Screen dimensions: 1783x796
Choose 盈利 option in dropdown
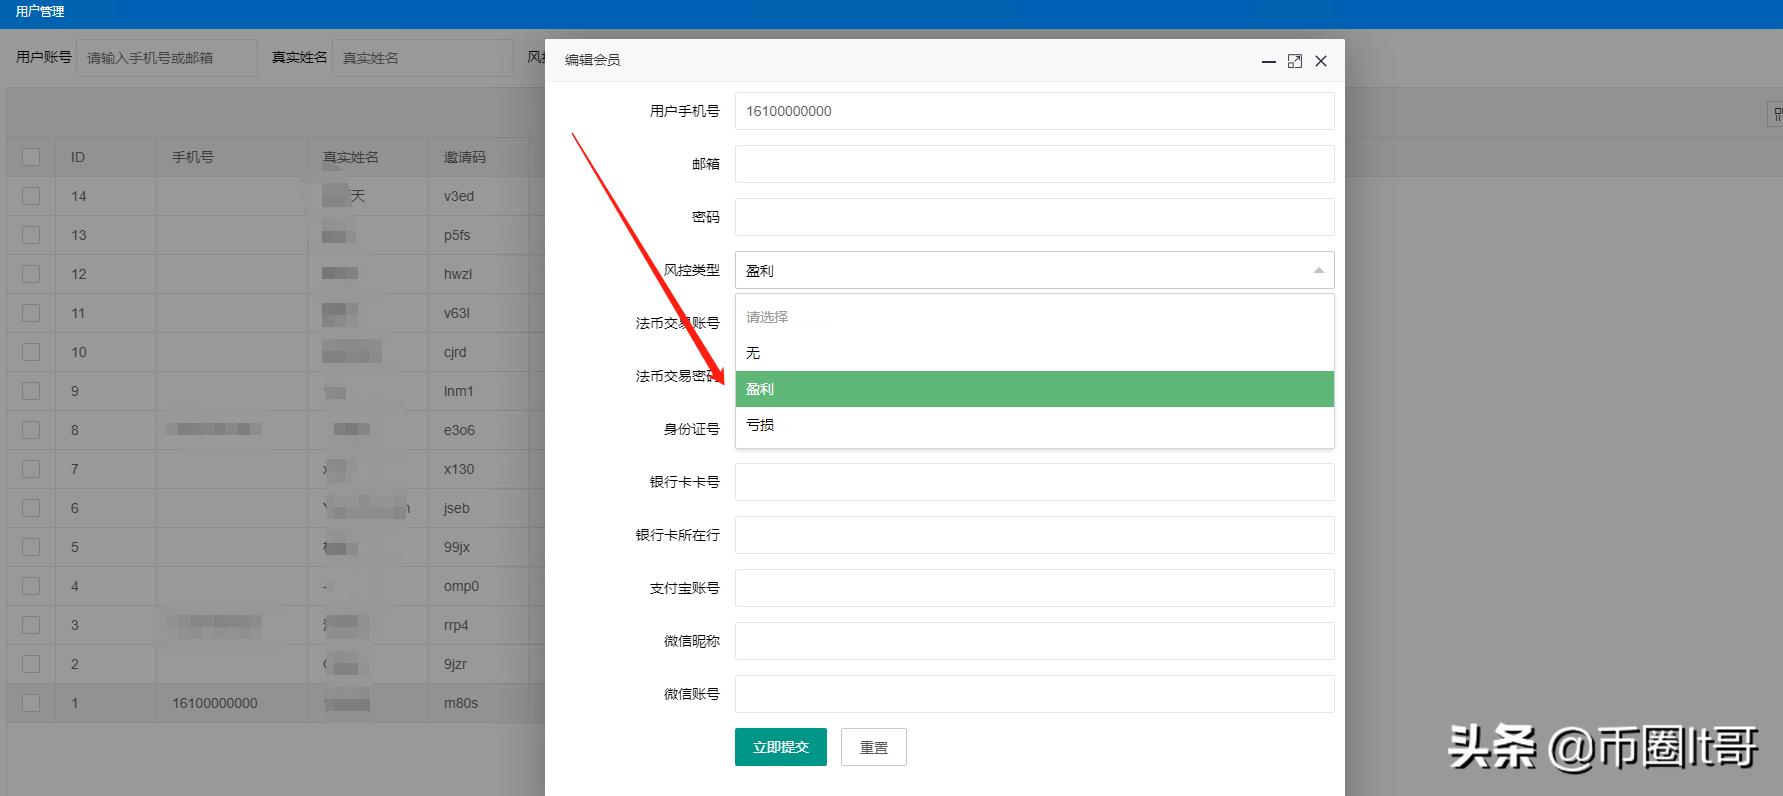pos(1035,389)
